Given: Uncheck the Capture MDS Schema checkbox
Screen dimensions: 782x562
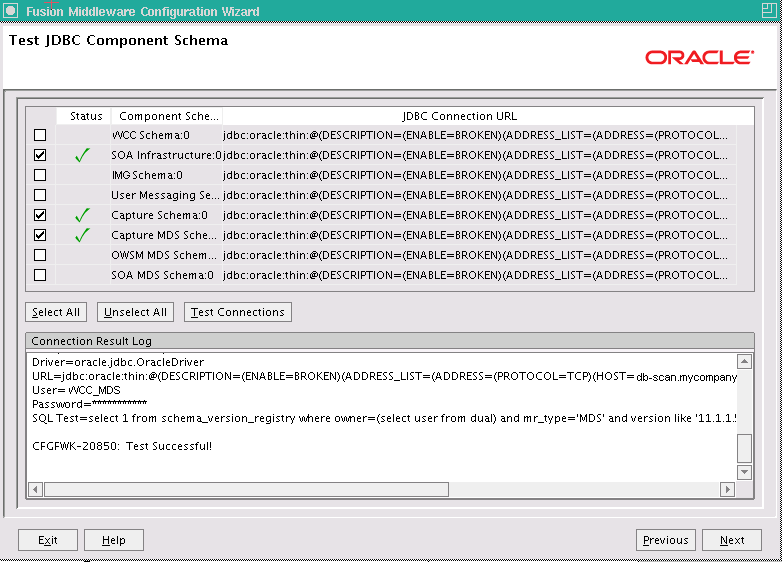Looking at the screenshot, I should coord(40,235).
